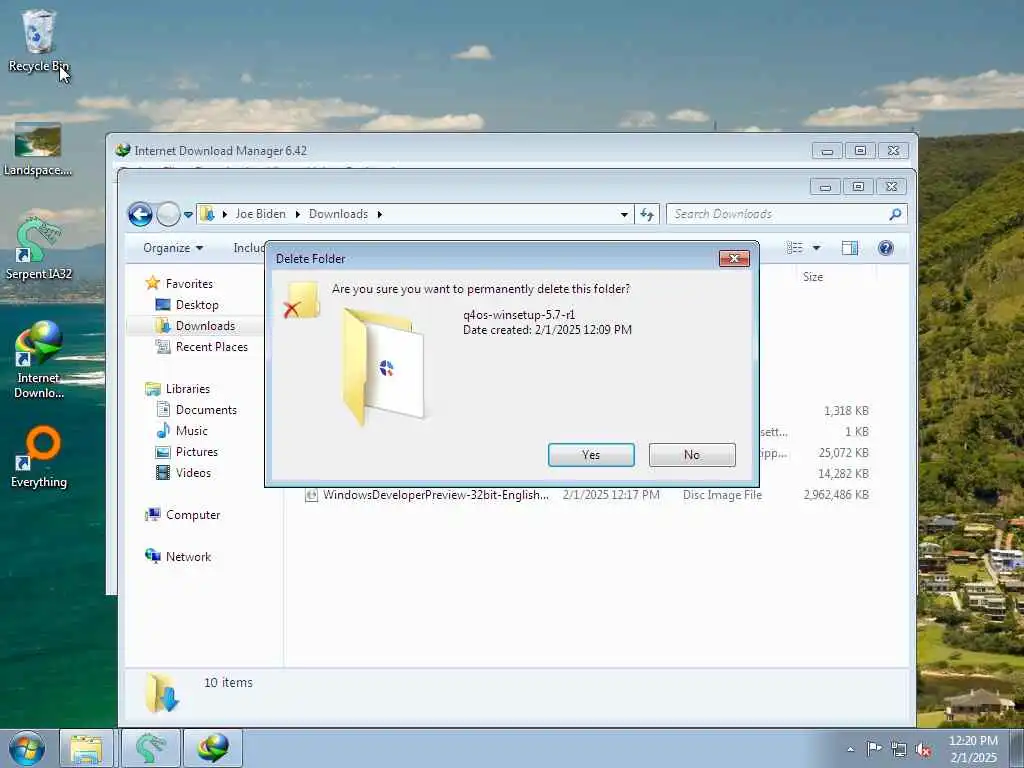Screen dimensions: 1024x768
Task: Maximize the Downloads Explorer window
Action: [x=858, y=187]
